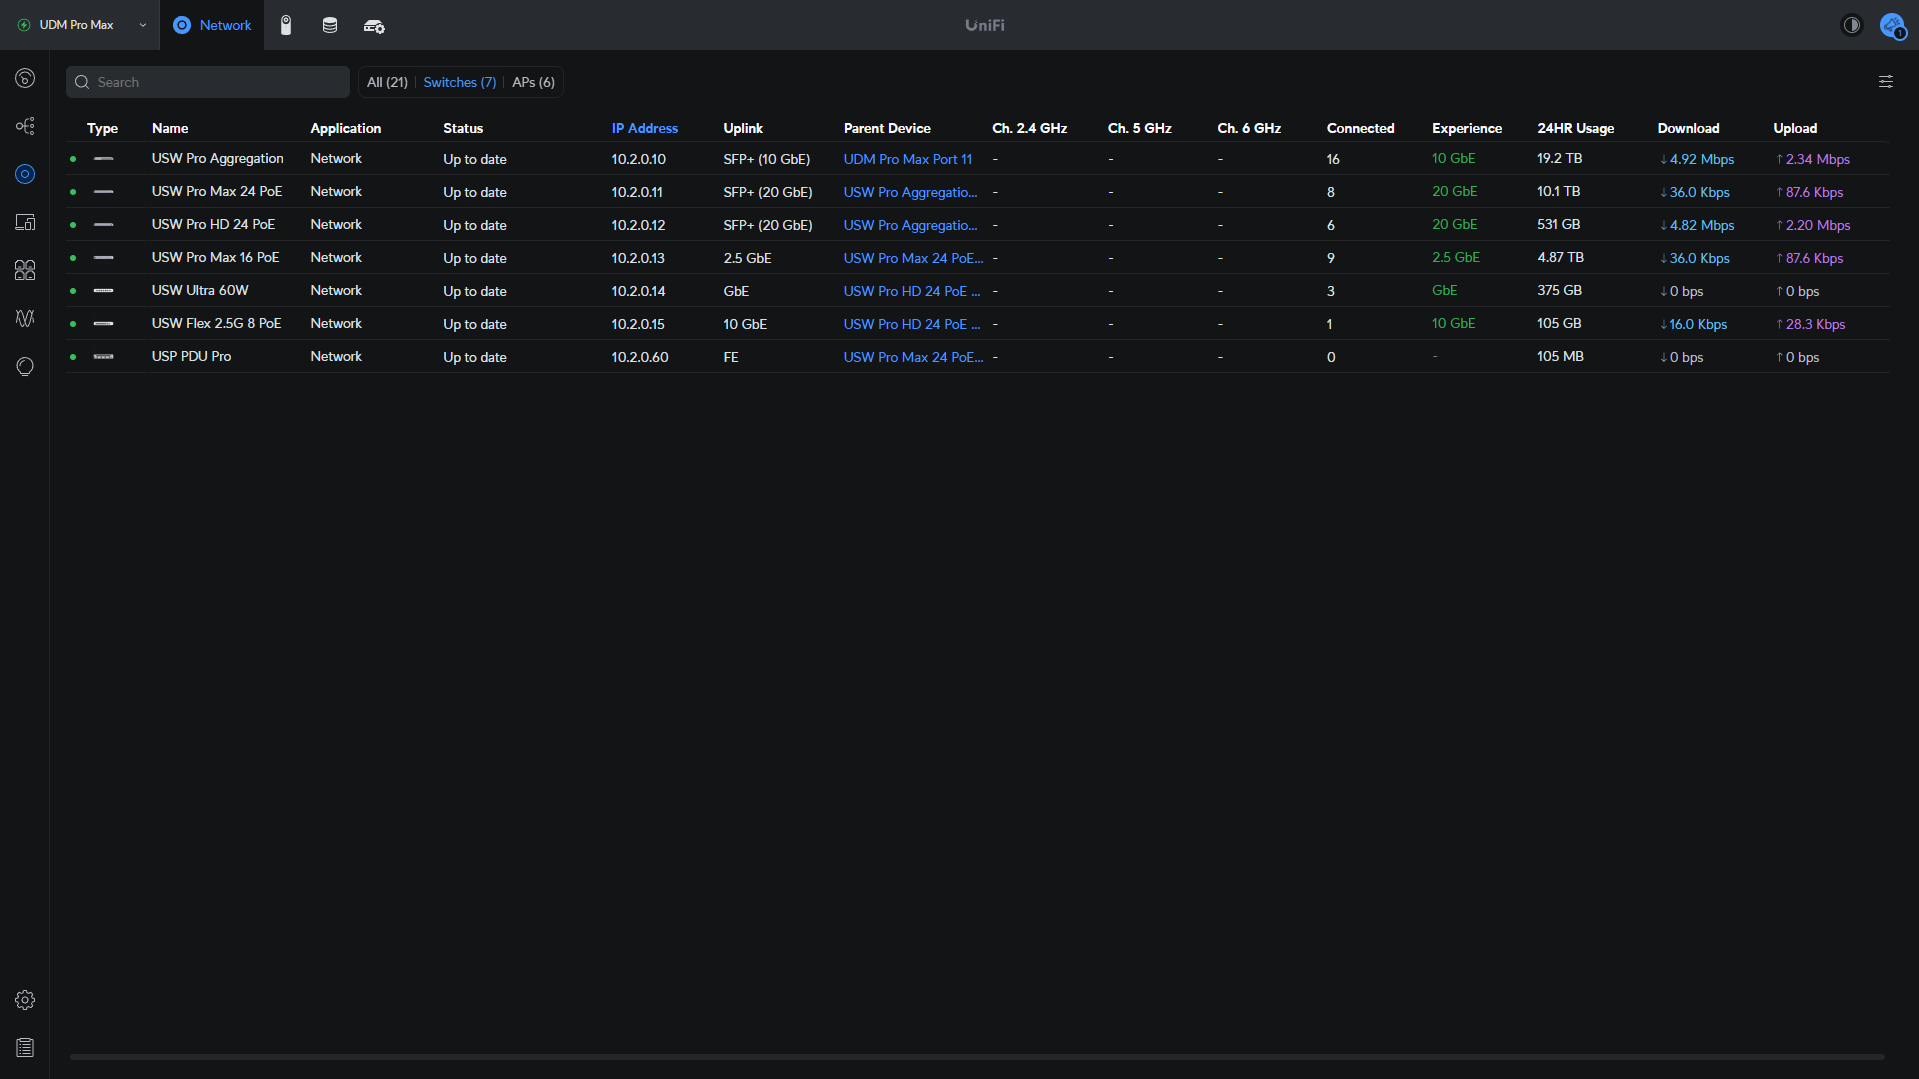Click the 4.87 TB usage value
Image resolution: width=1919 pixels, height=1079 pixels.
pos(1560,258)
